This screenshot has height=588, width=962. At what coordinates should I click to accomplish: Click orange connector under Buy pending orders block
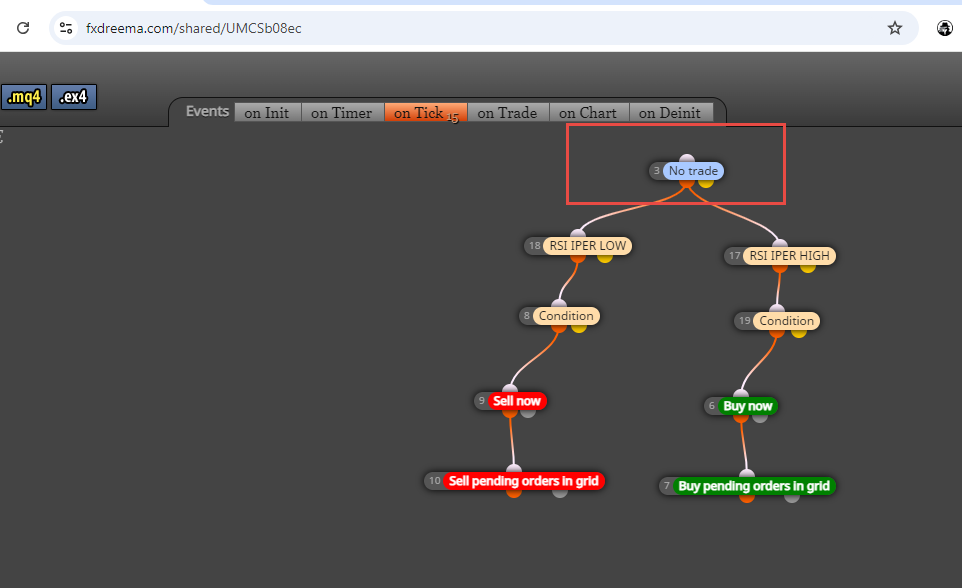click(747, 498)
